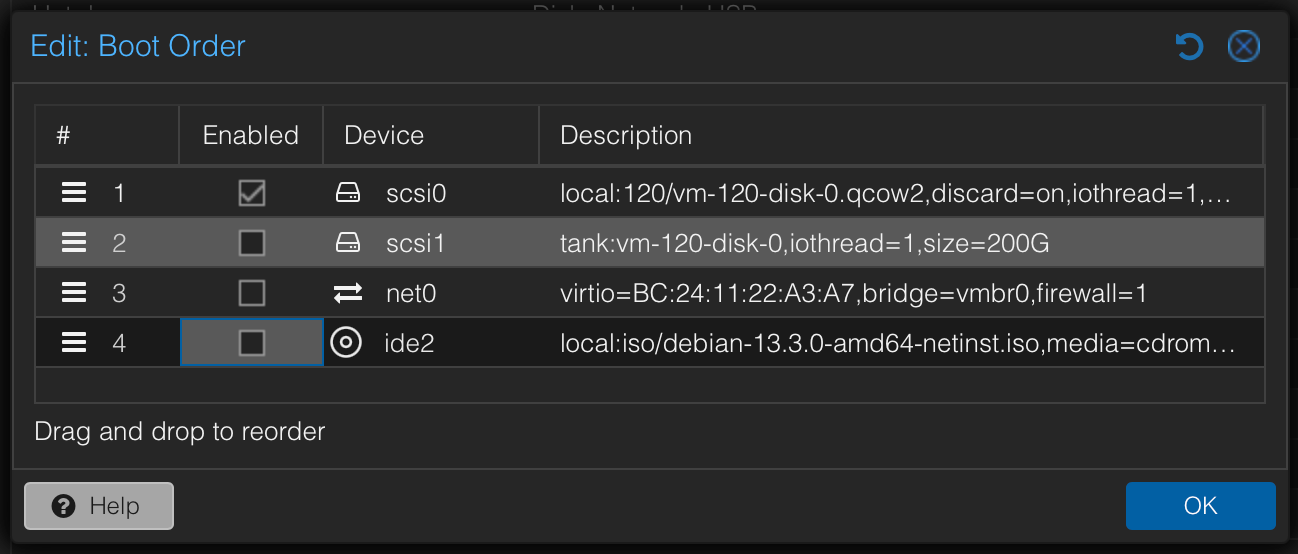
Task: Click the ide2 CD-ROM disc icon
Action: pyautogui.click(x=346, y=343)
